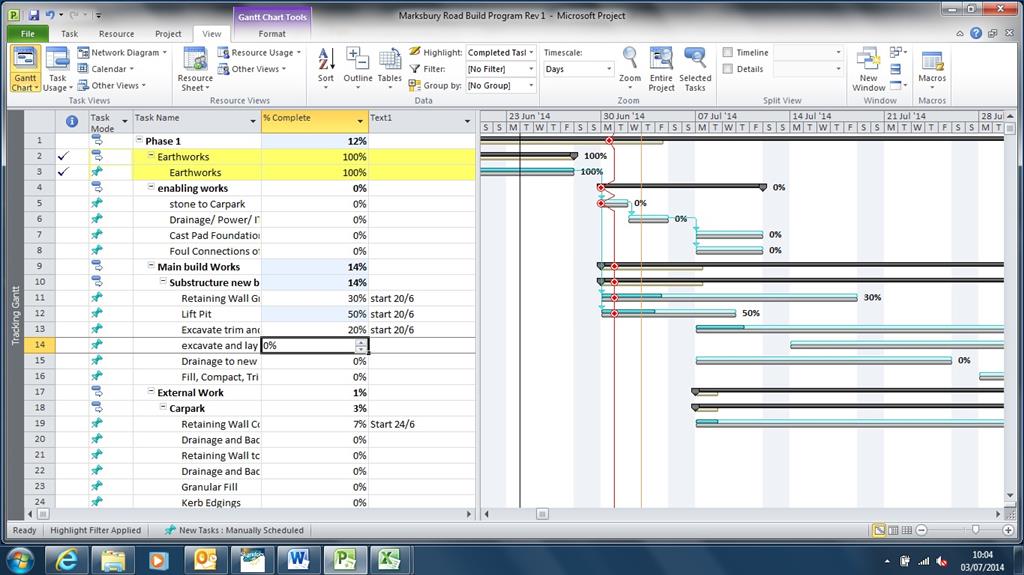Enable the Timeline checkbox
1024x575 pixels.
tap(728, 52)
